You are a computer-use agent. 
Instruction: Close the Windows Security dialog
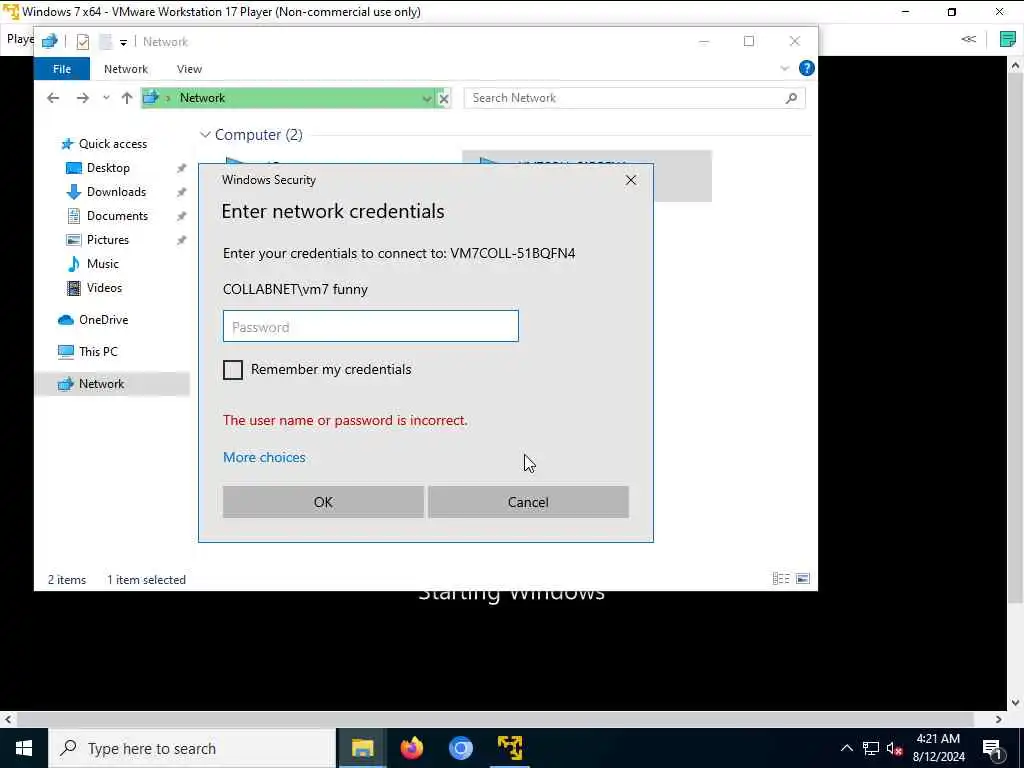coord(630,180)
